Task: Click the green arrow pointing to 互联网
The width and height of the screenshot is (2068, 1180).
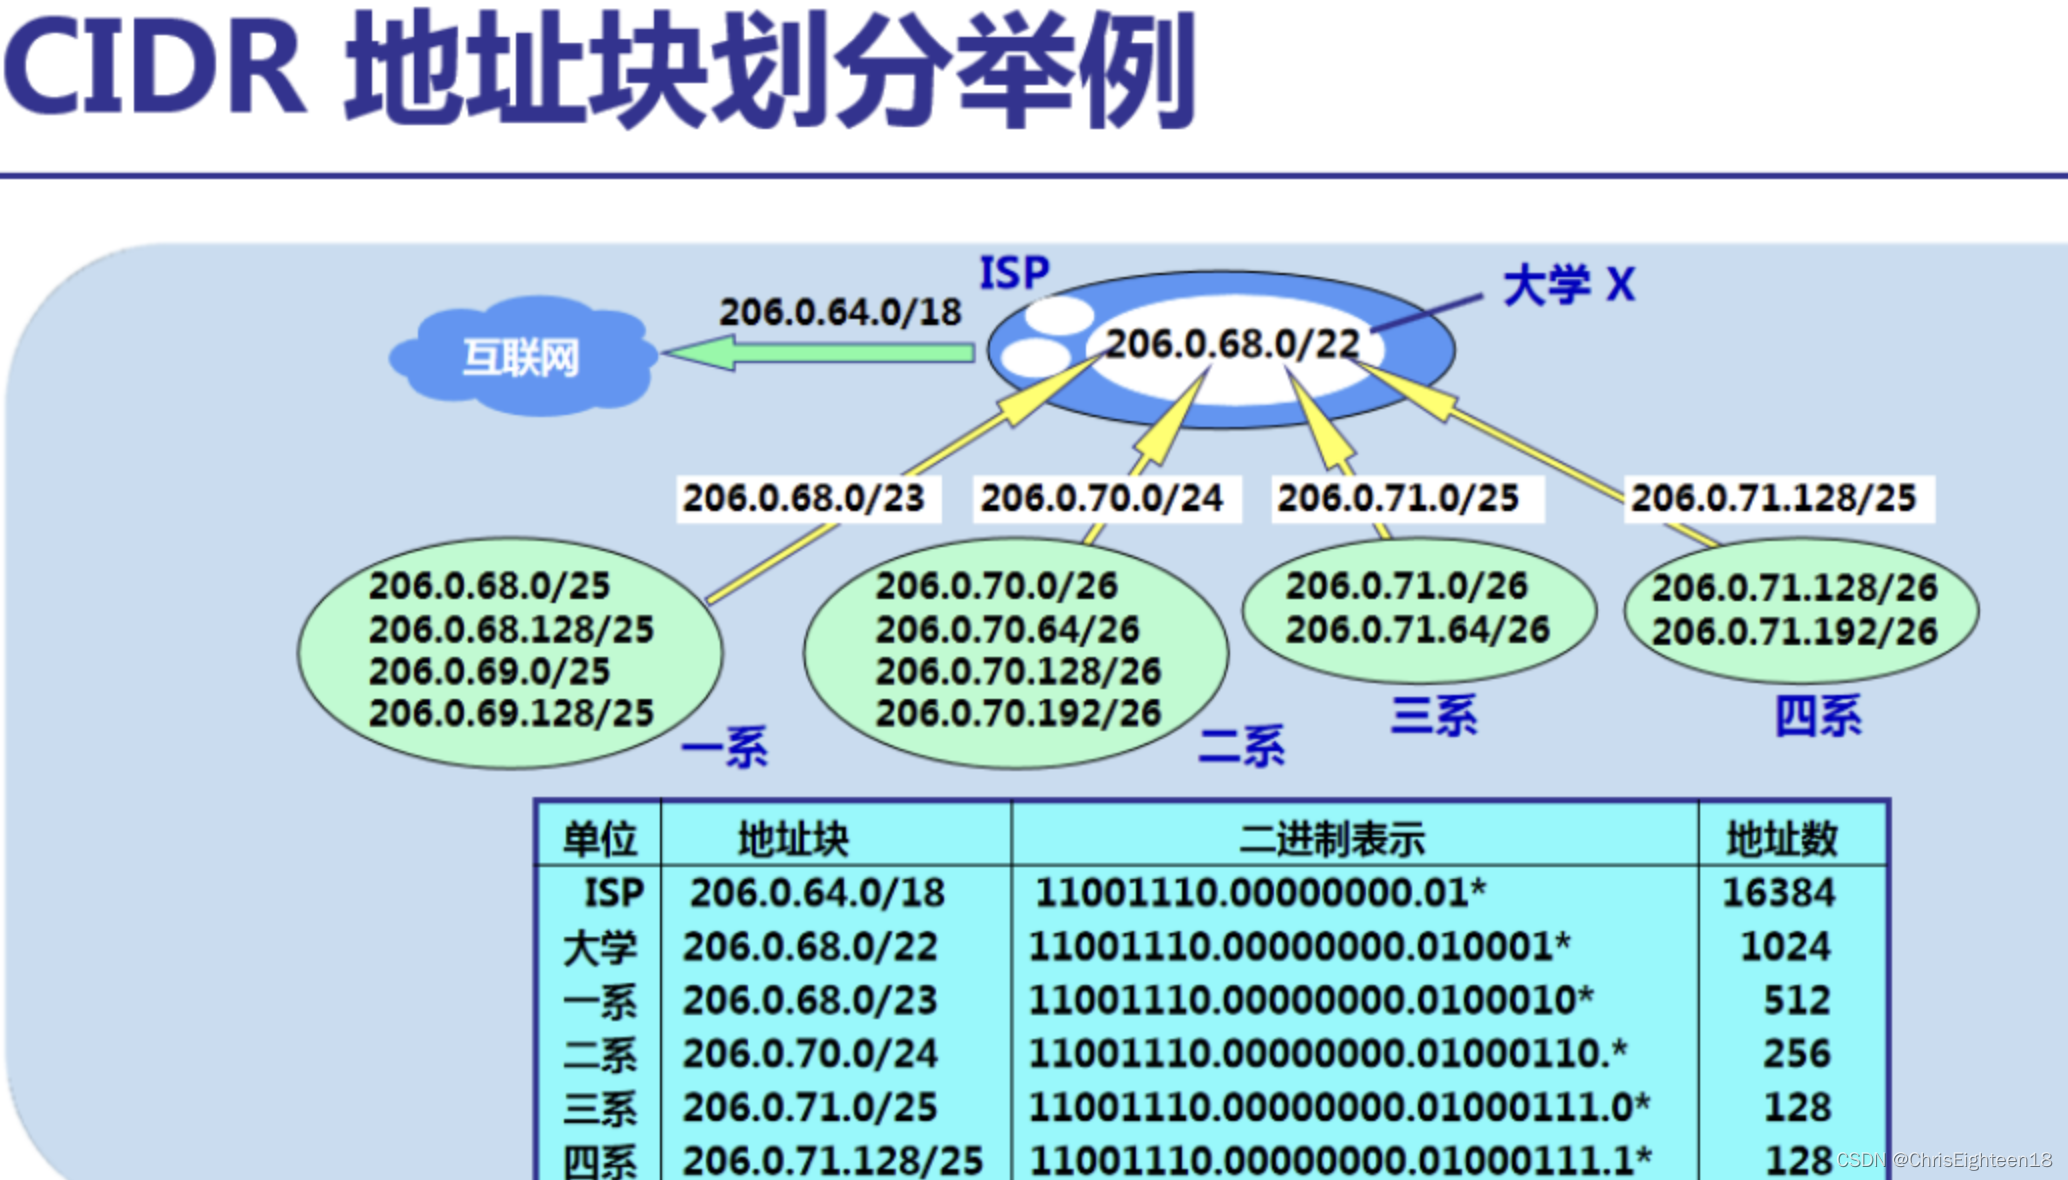Action: [x=818, y=352]
